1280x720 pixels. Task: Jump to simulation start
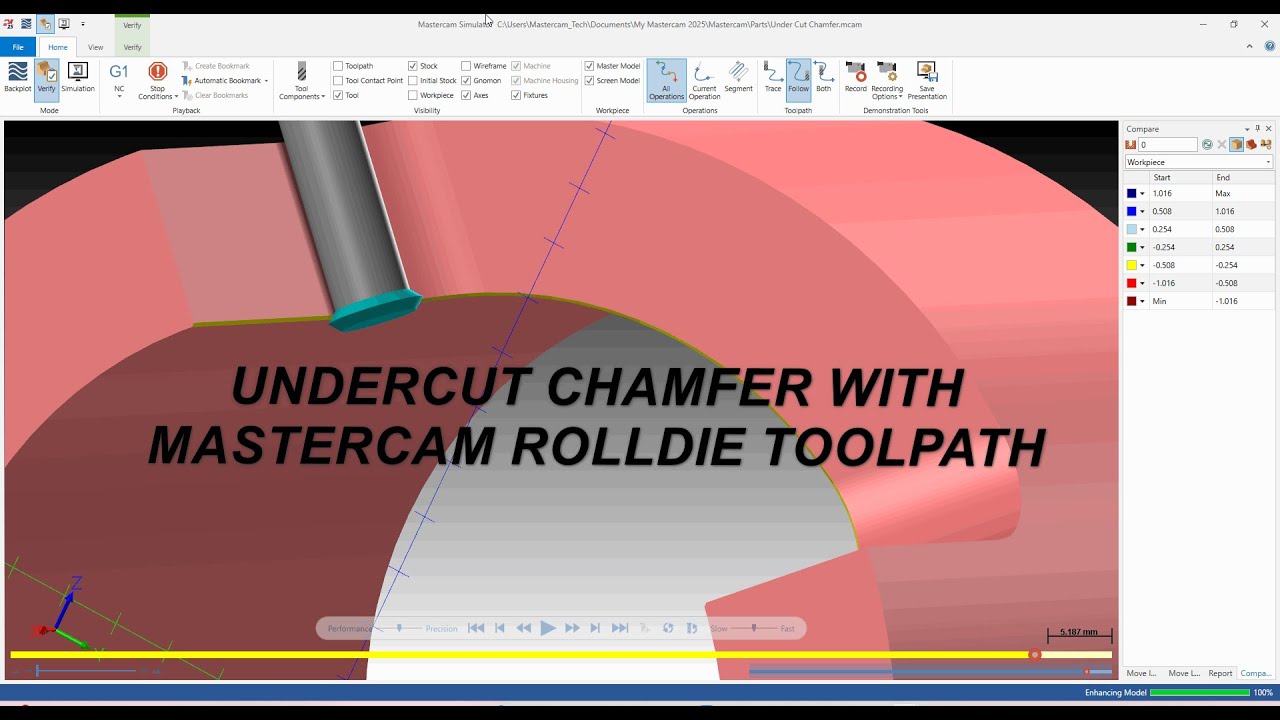pos(476,628)
